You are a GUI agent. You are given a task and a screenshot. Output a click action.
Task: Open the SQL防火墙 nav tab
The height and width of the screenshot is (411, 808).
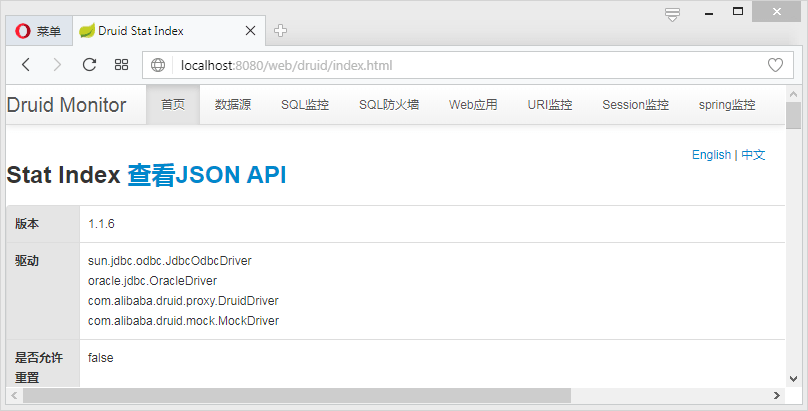tap(389, 105)
